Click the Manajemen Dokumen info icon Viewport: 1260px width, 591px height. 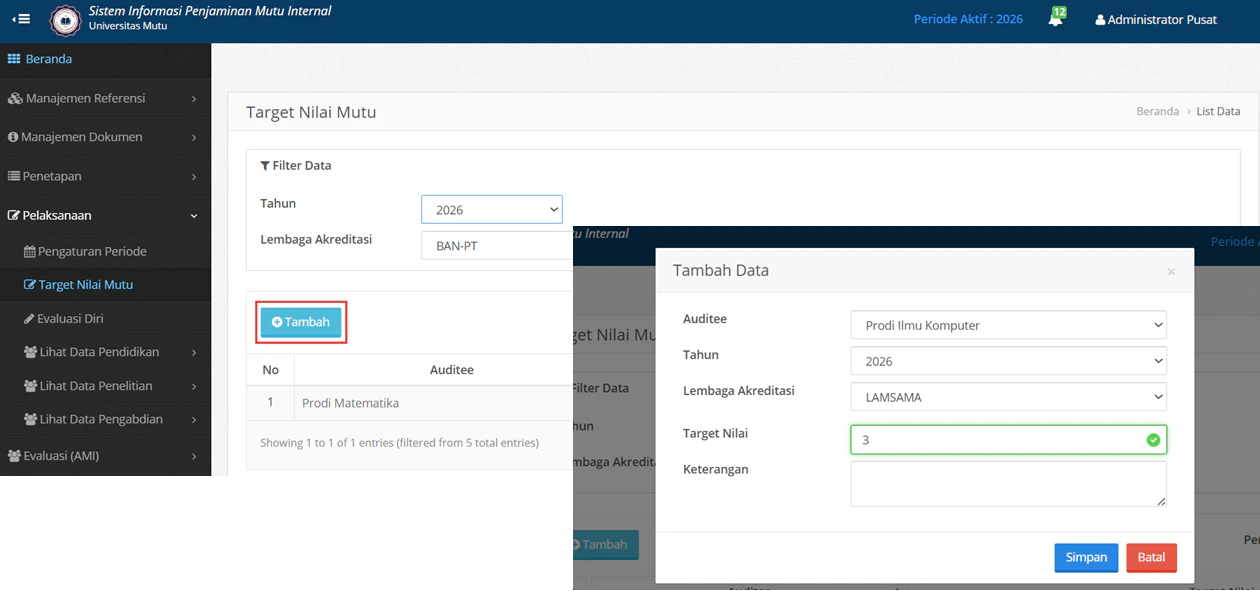pos(13,137)
